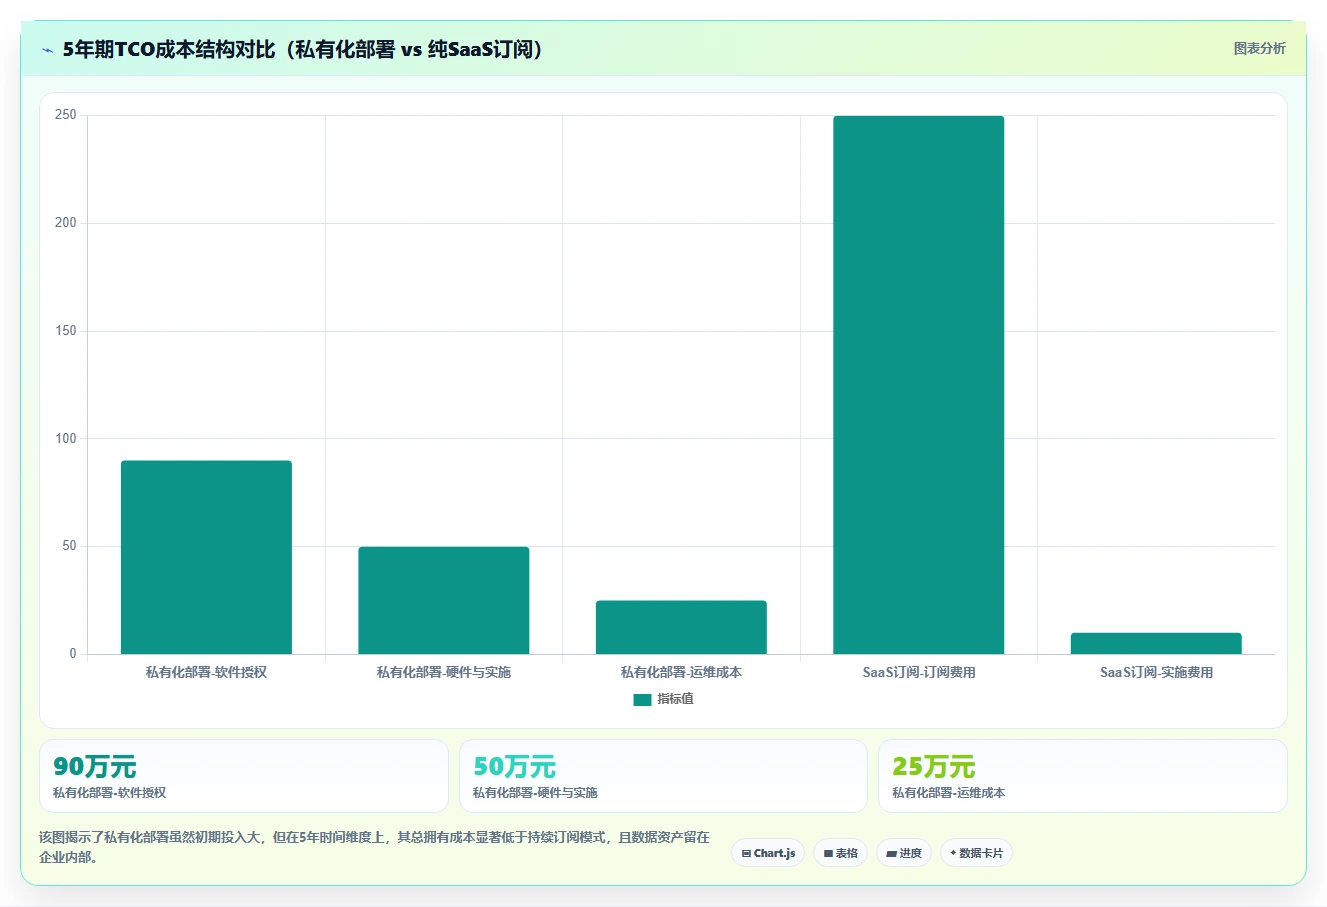Image resolution: width=1327 pixels, height=907 pixels.
Task: Select the 私有化部署-硬件与实施 bar
Action: pyautogui.click(x=444, y=600)
